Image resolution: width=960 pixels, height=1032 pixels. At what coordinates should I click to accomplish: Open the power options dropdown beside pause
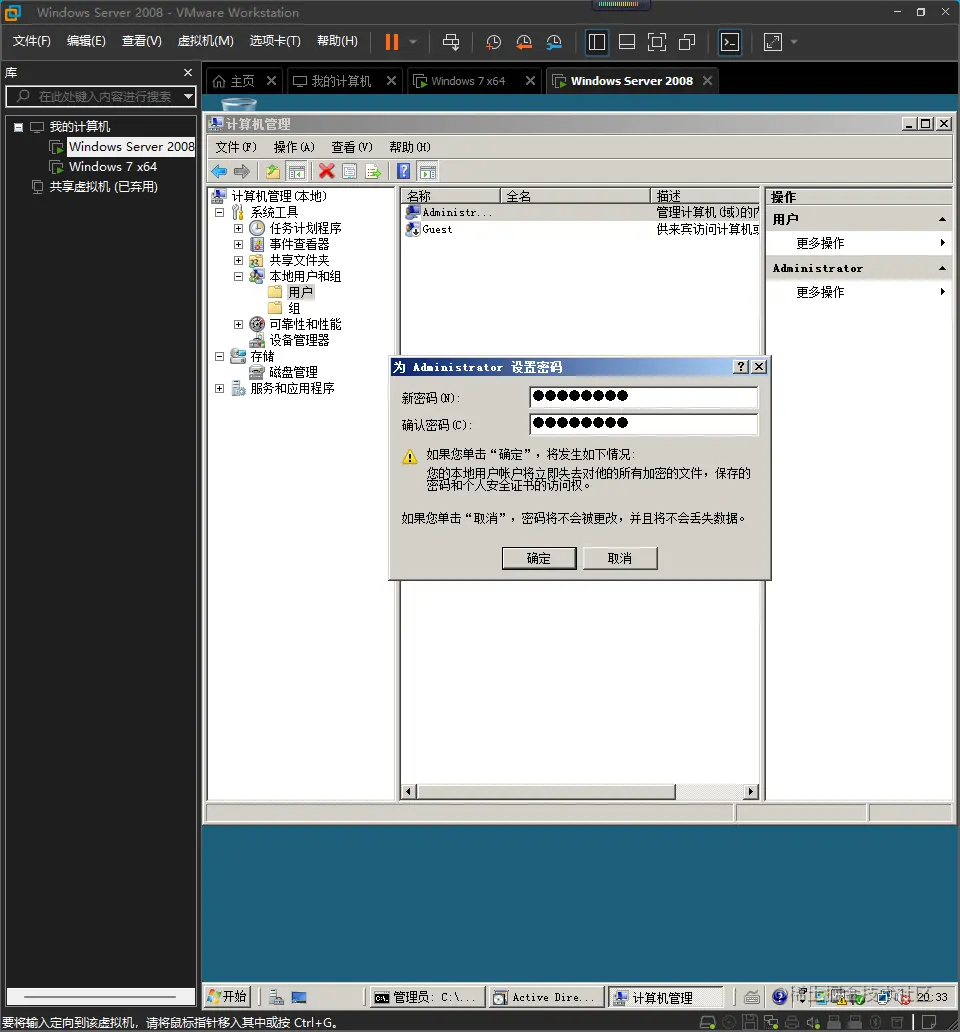[413, 42]
